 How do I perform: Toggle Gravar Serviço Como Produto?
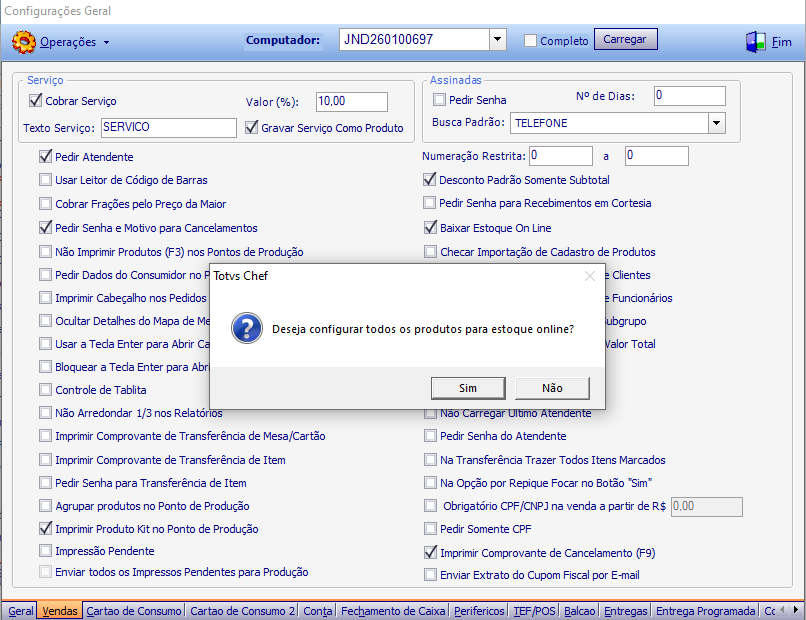[251, 127]
